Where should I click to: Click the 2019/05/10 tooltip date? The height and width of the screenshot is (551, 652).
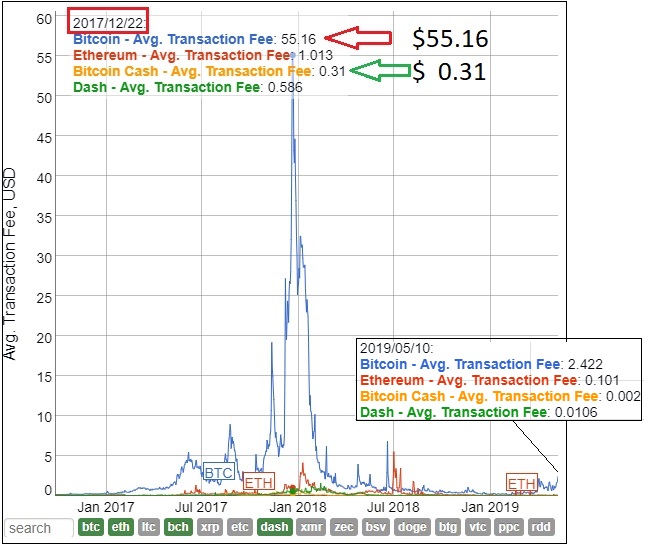[396, 348]
